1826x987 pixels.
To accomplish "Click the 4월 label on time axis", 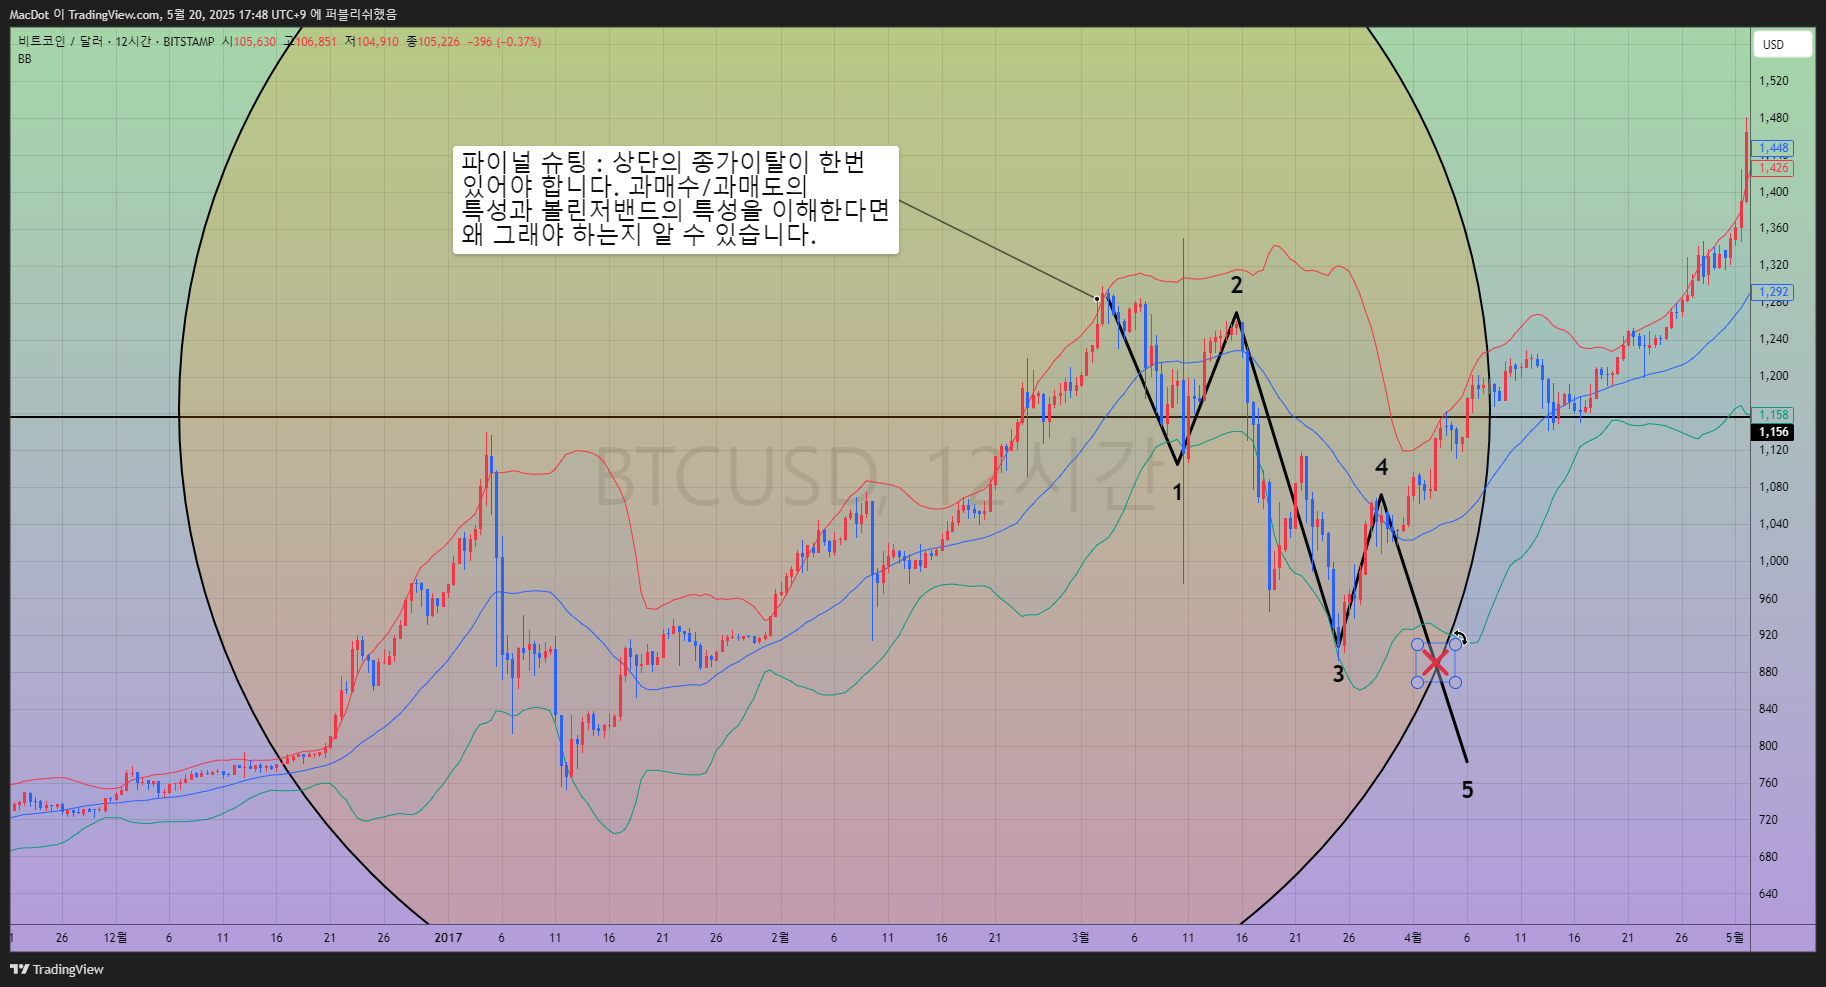I will coord(1412,938).
